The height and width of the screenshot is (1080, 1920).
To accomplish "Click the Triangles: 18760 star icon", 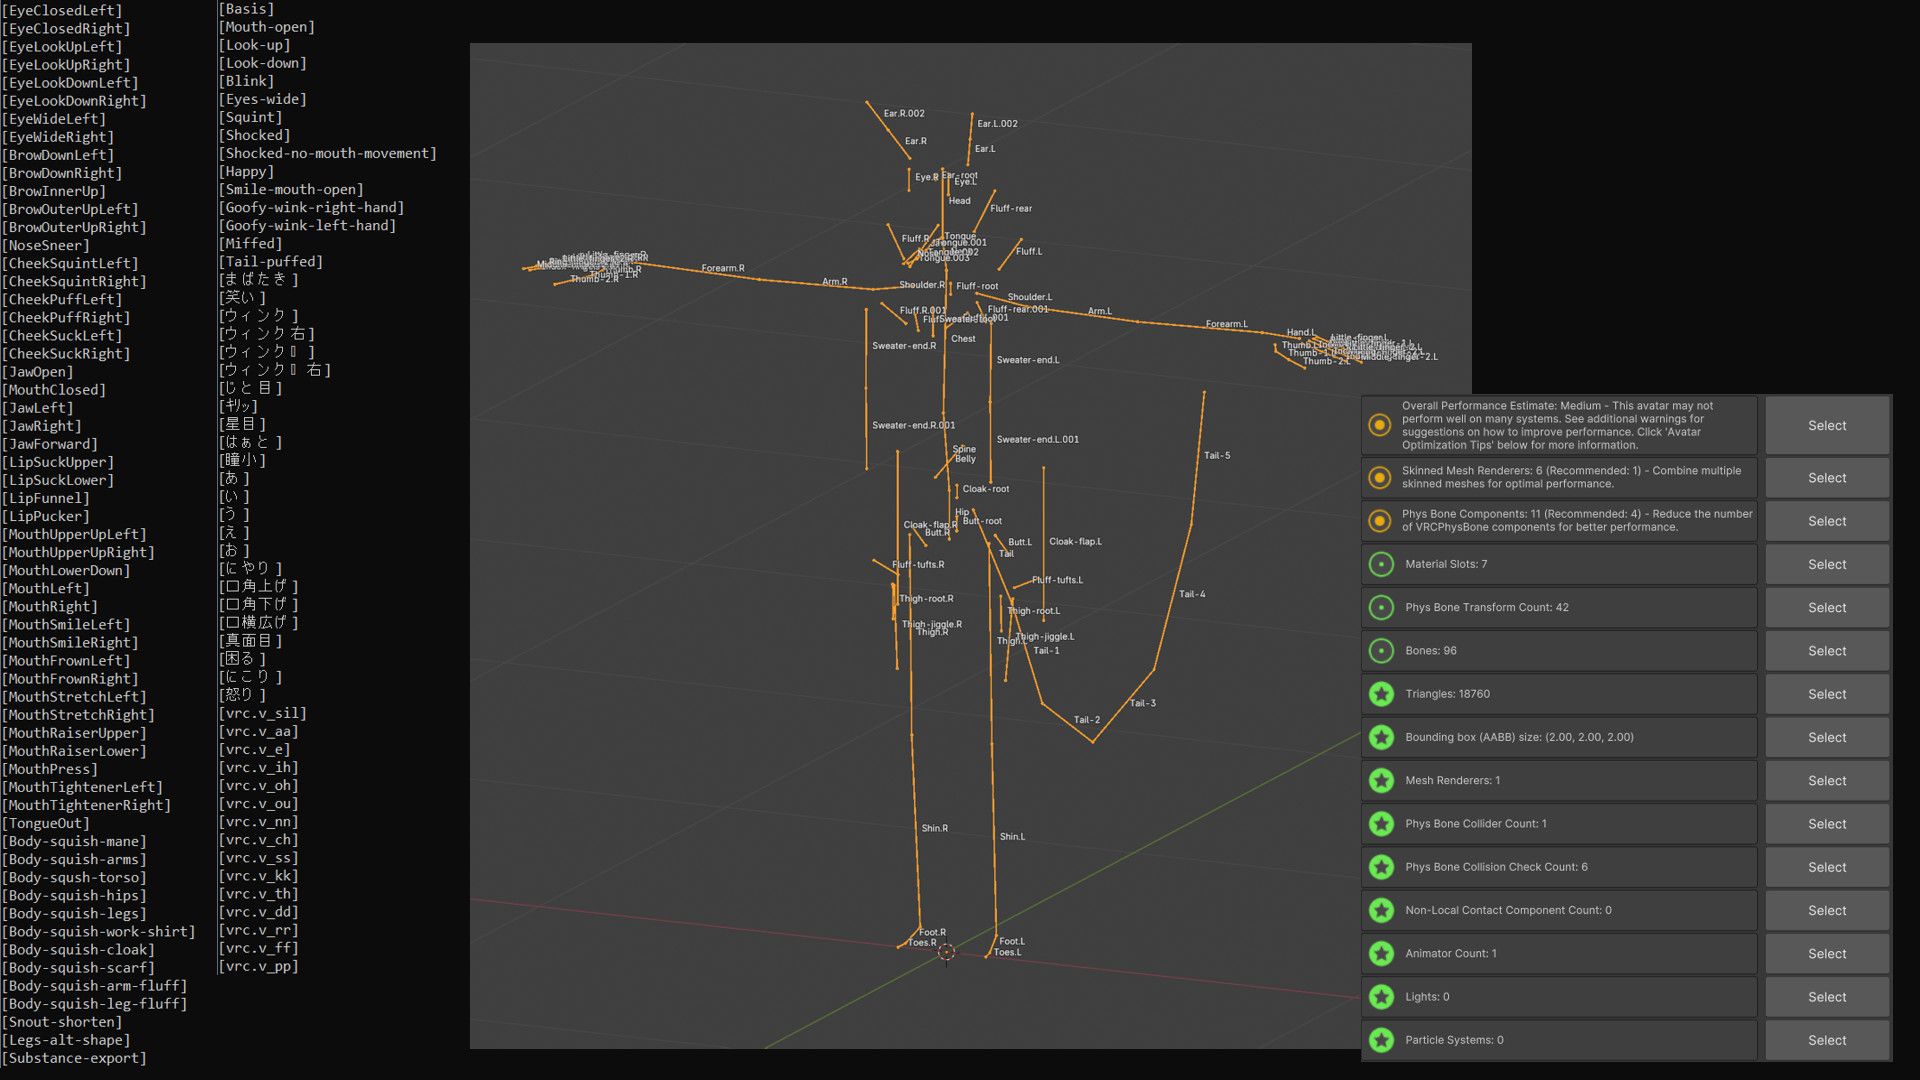I will [1381, 694].
